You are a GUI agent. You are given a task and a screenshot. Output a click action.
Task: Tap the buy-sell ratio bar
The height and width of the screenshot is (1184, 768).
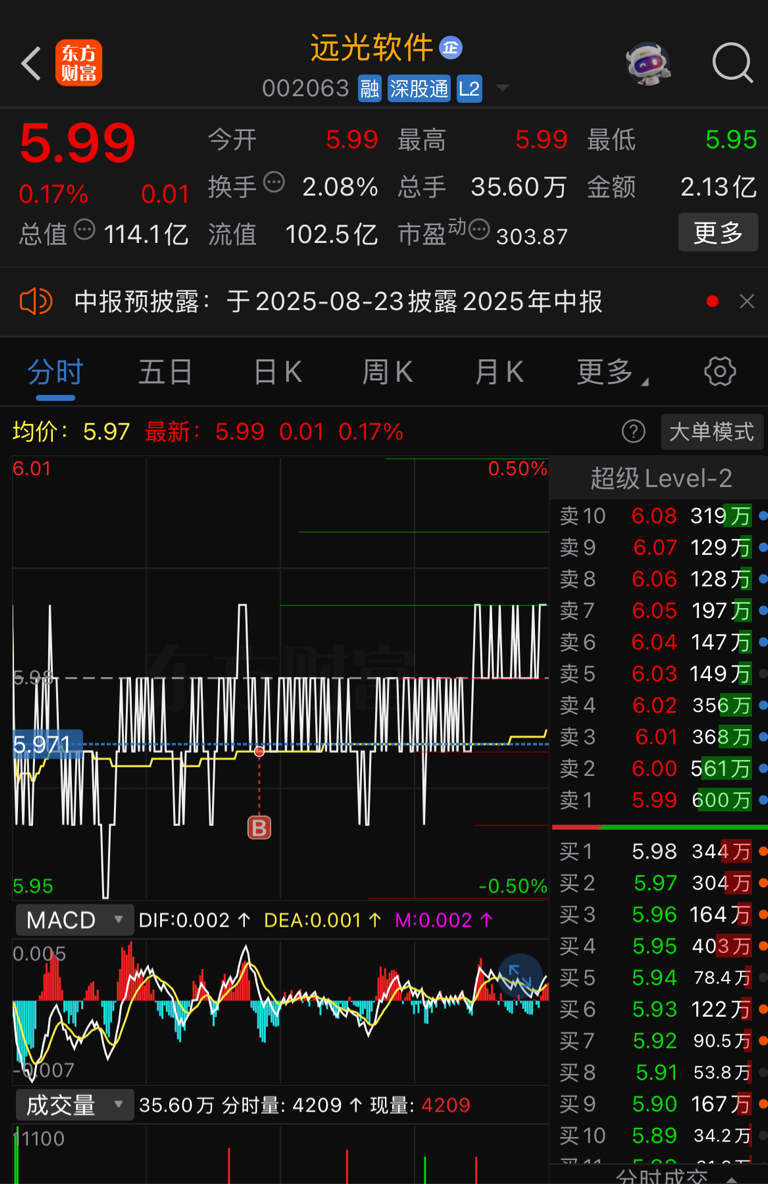660,828
